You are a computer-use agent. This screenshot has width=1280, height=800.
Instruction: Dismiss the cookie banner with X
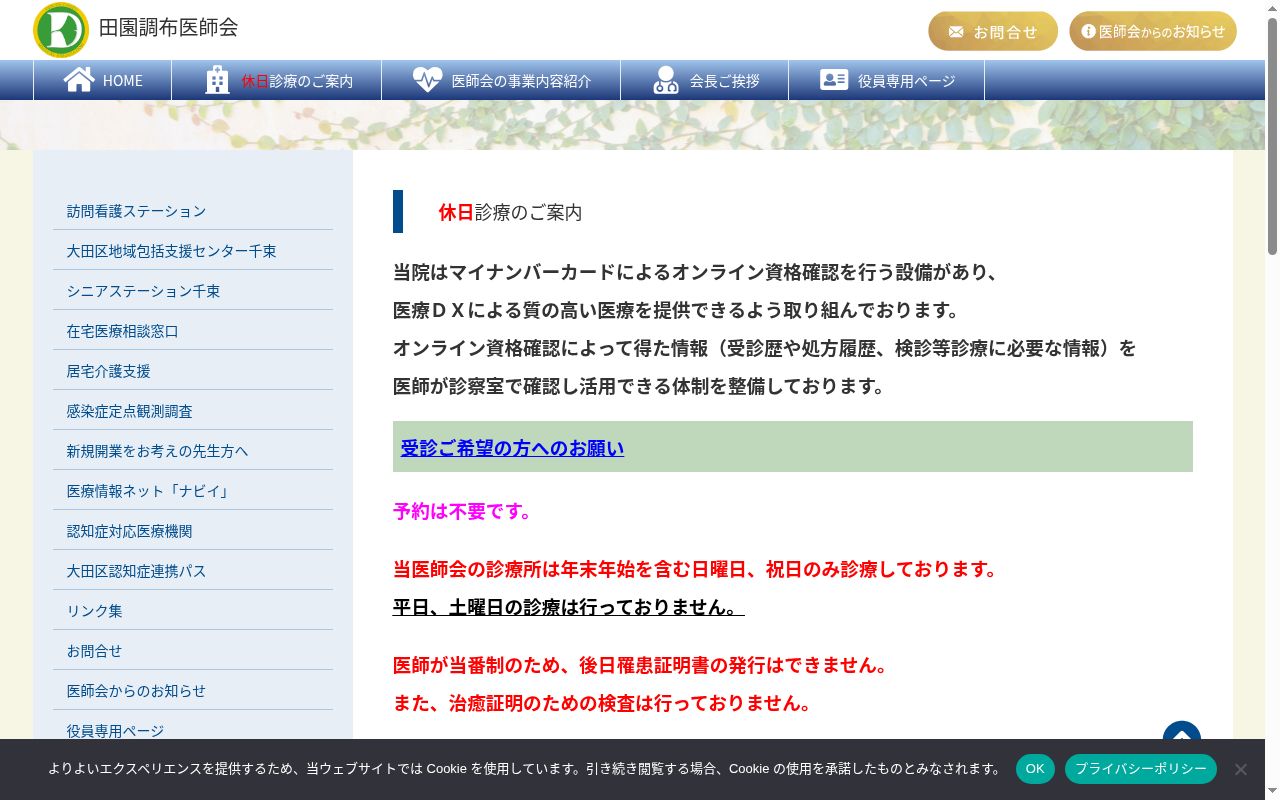pos(1240,769)
